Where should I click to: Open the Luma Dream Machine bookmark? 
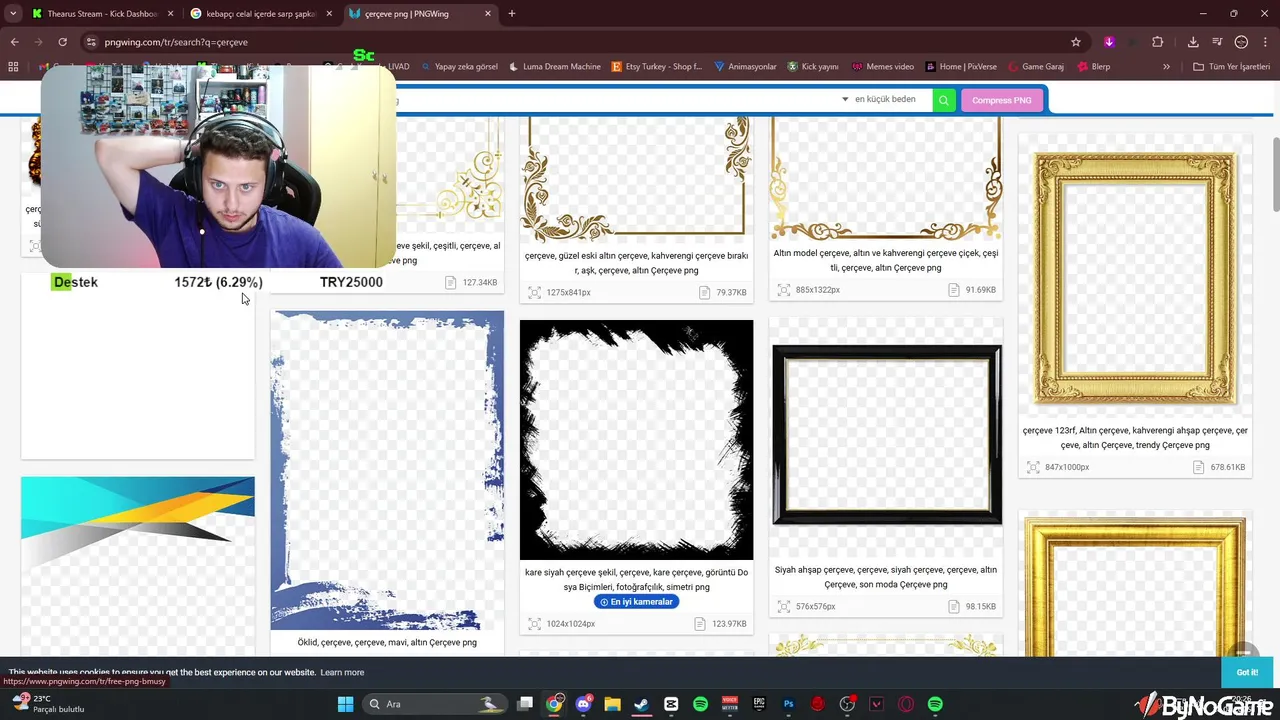click(x=555, y=67)
